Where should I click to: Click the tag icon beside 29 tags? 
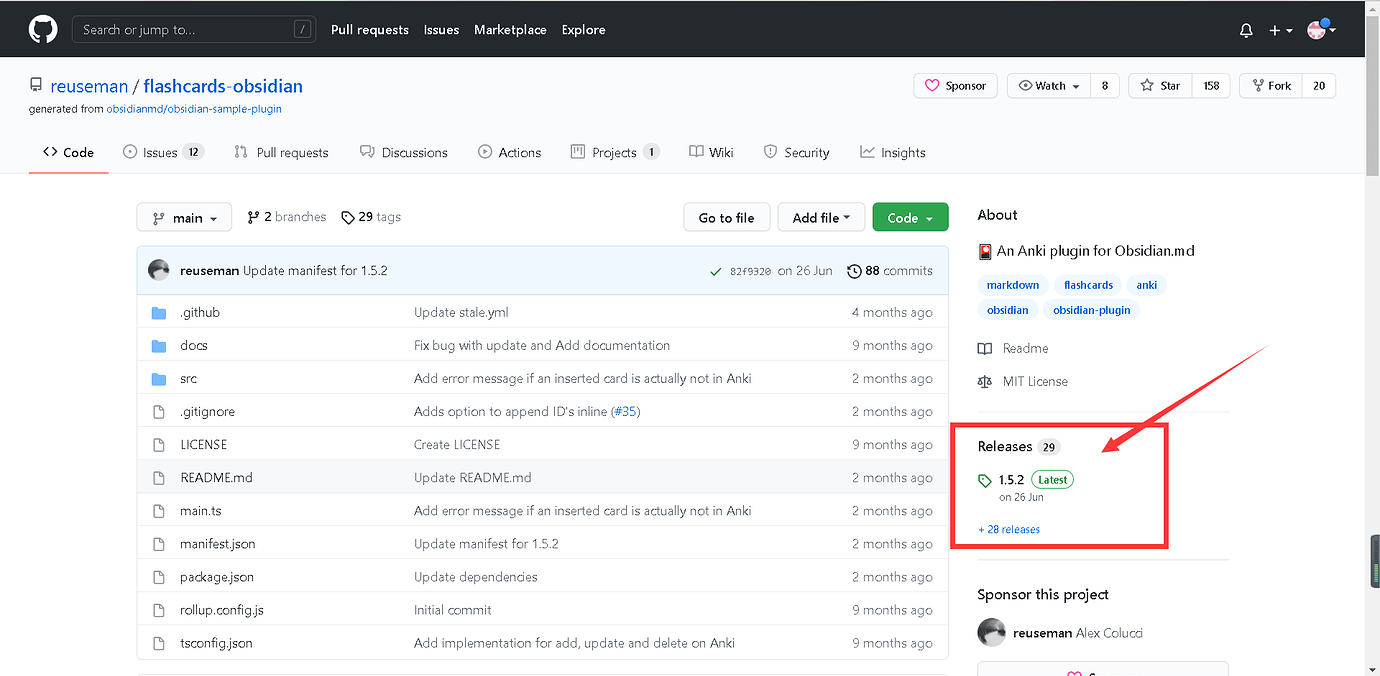[x=347, y=217]
